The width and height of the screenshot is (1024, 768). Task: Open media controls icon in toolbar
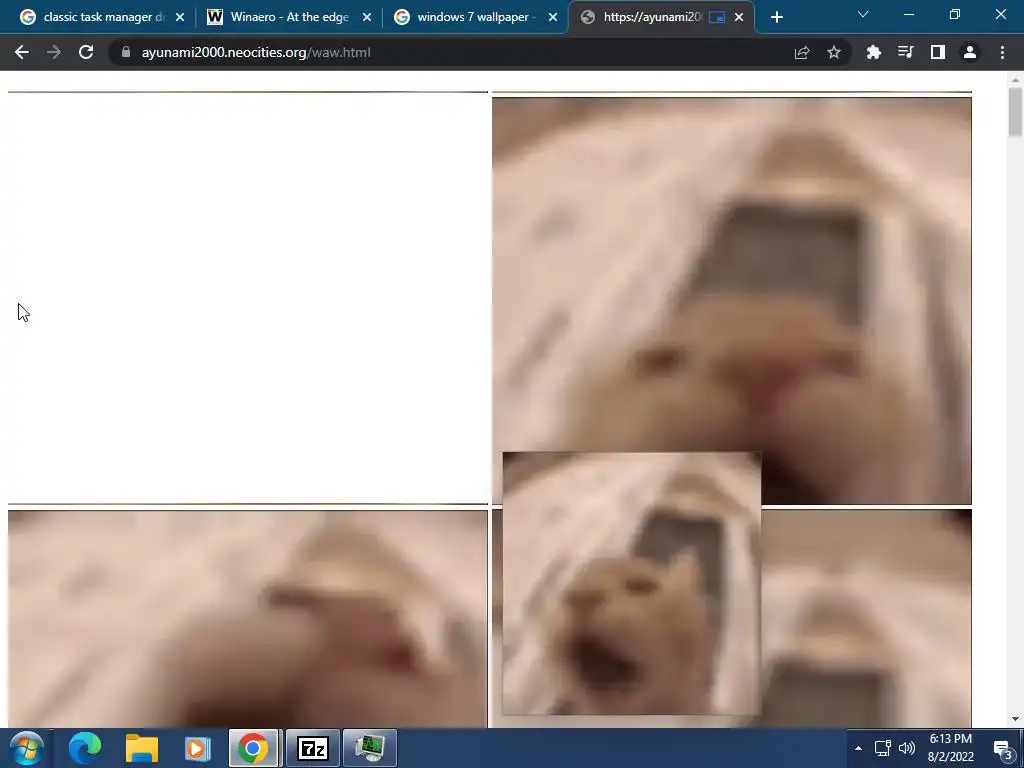[x=905, y=52]
